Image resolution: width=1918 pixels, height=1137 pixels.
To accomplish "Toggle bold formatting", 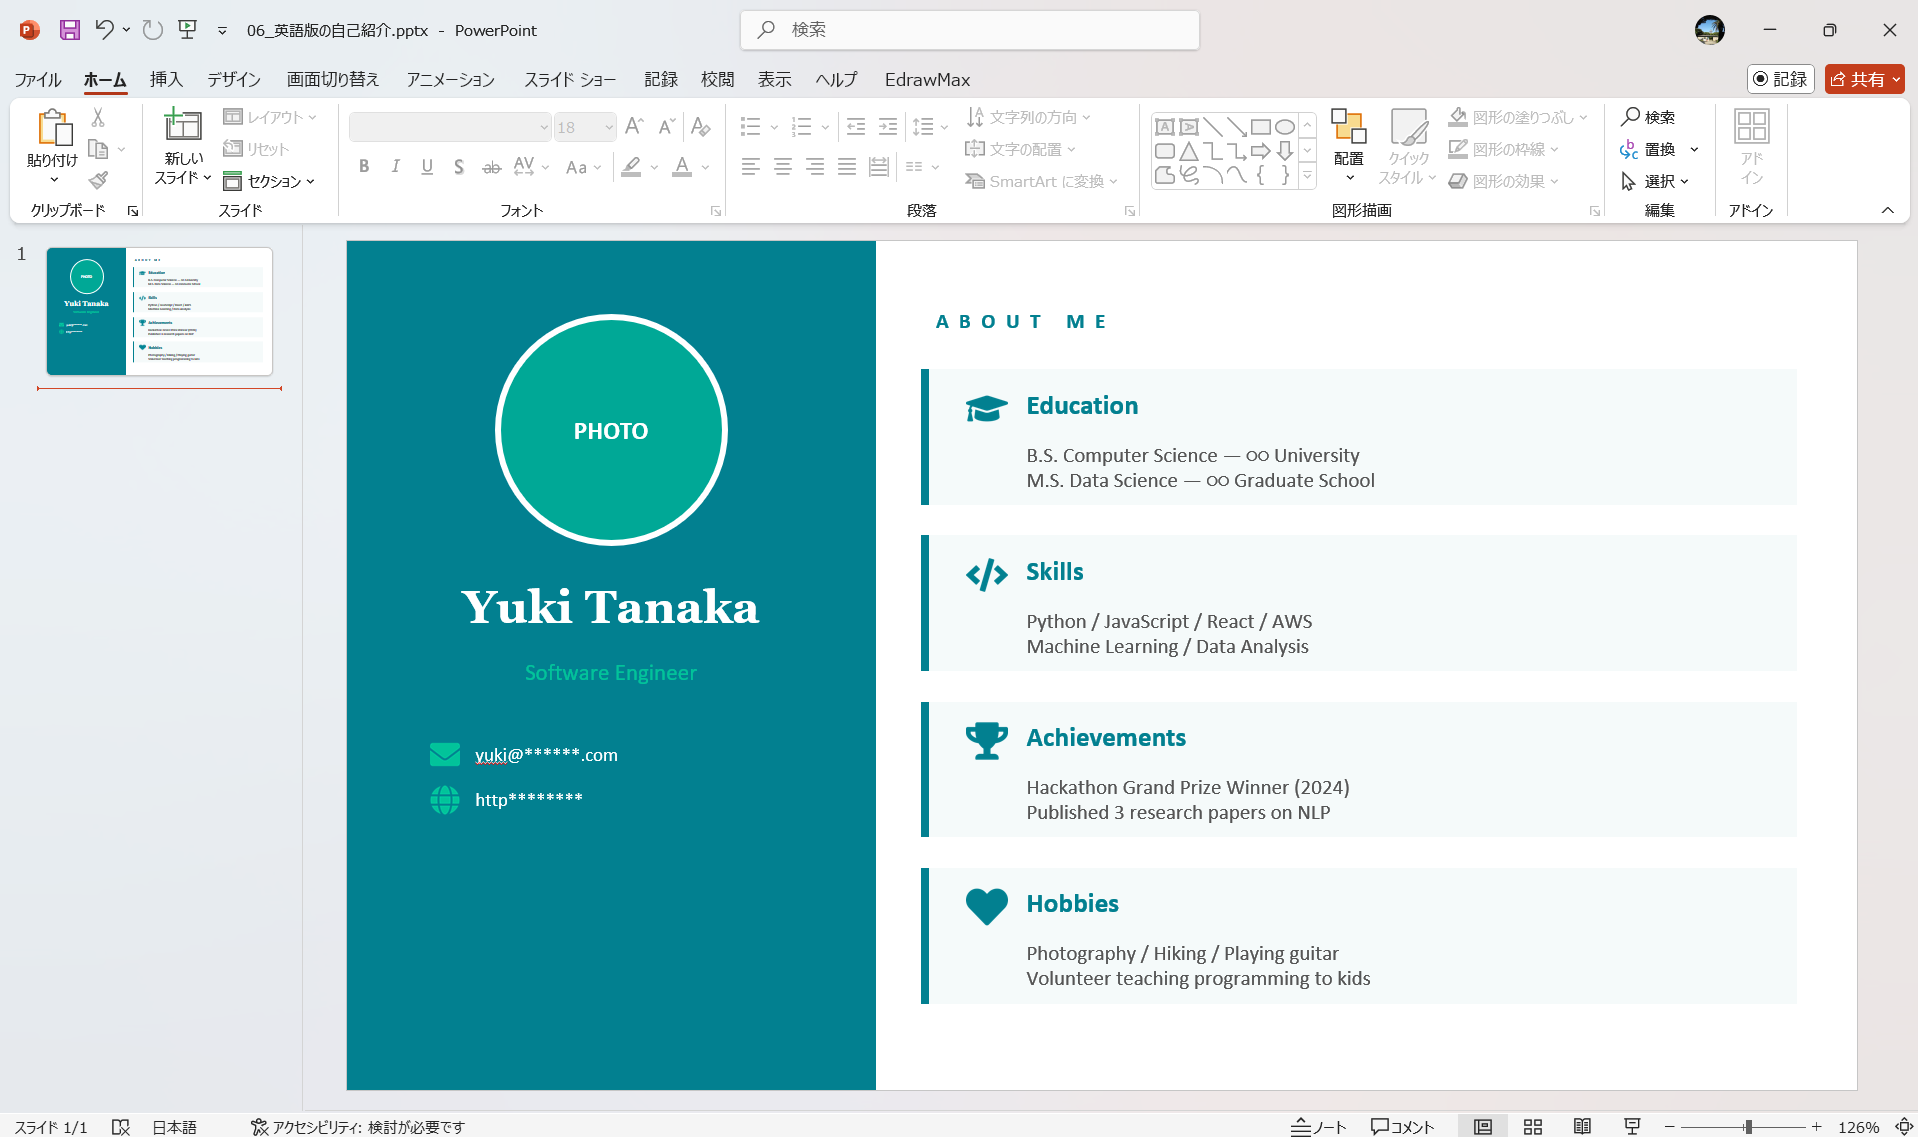I will pos(364,167).
